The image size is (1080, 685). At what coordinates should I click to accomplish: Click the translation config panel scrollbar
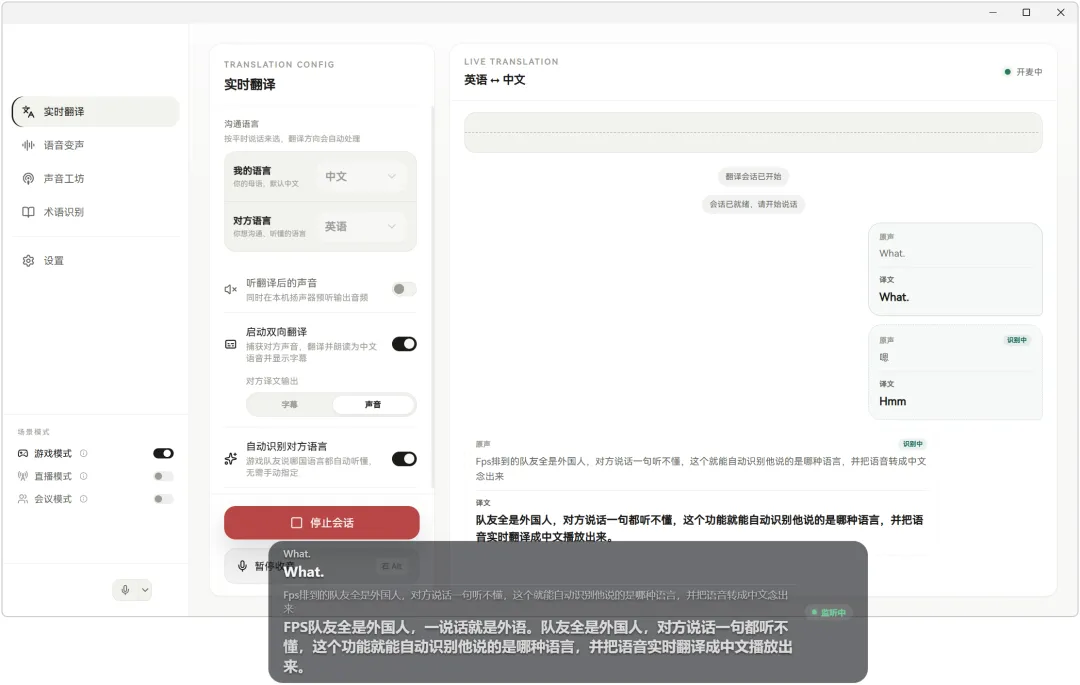(x=433, y=296)
